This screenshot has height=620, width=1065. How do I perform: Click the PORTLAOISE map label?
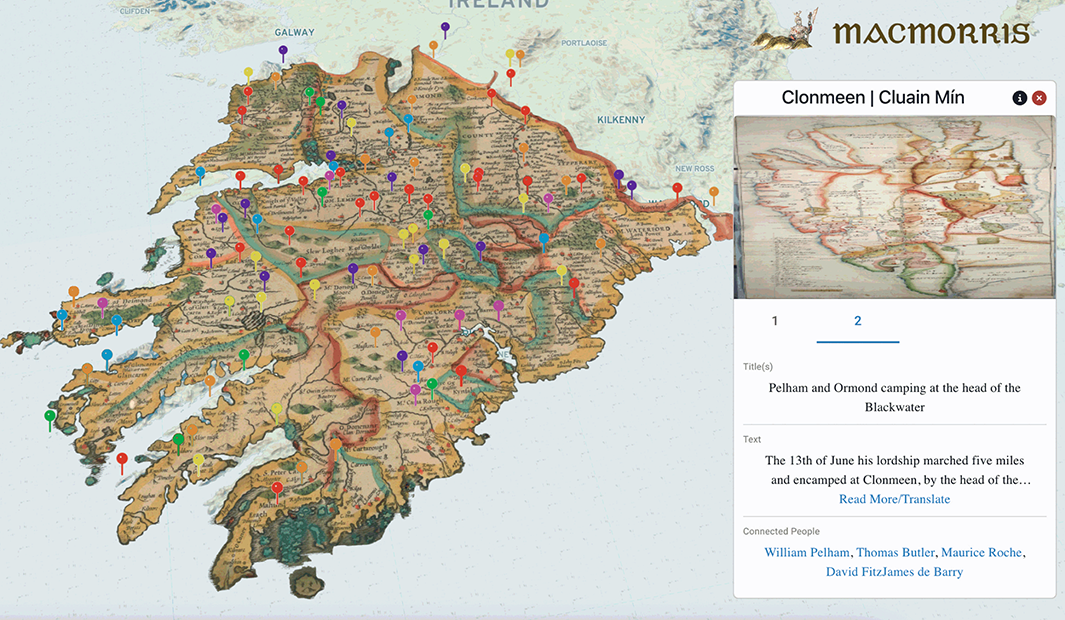pyautogui.click(x=584, y=43)
